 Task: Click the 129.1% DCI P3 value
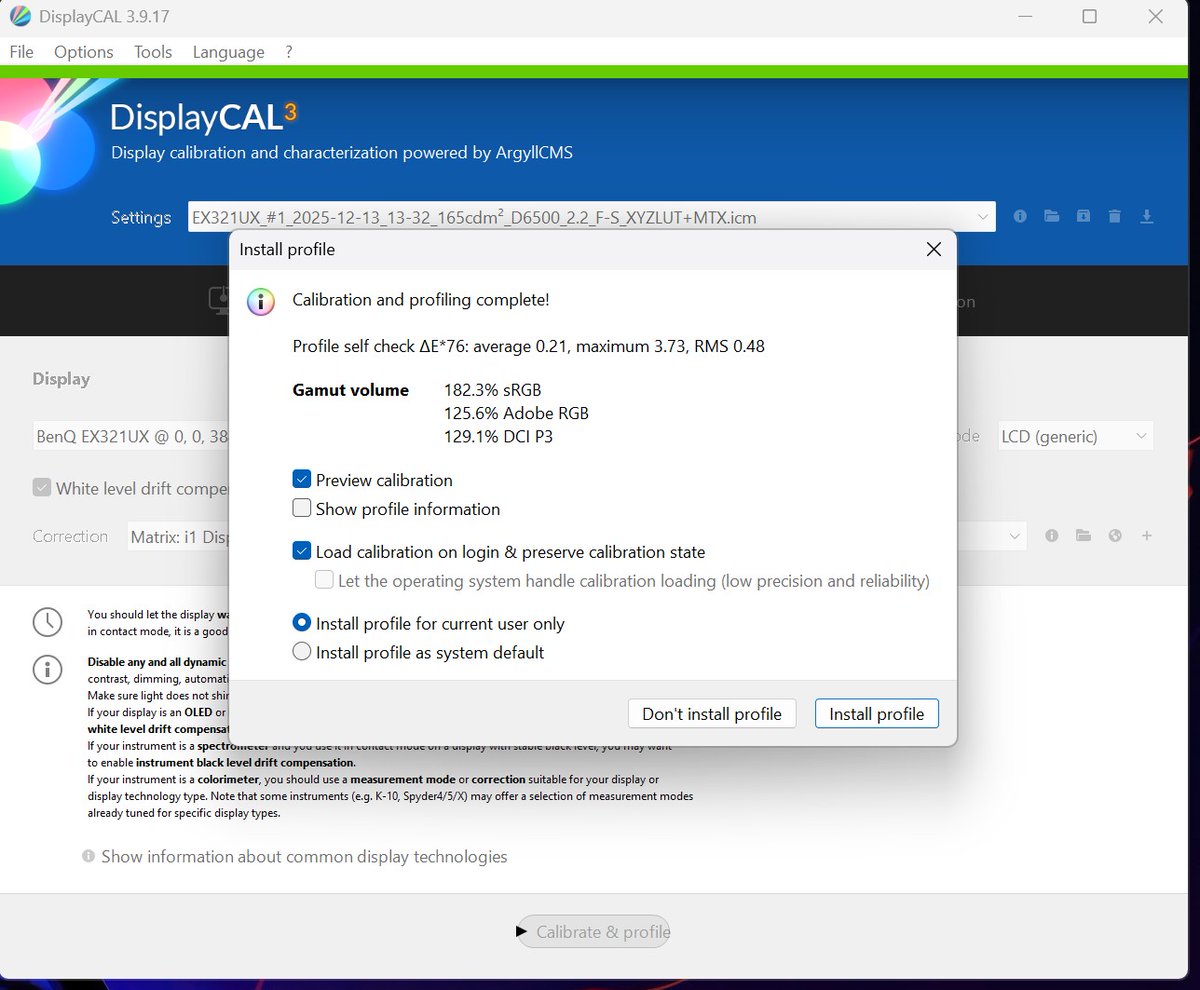497,436
